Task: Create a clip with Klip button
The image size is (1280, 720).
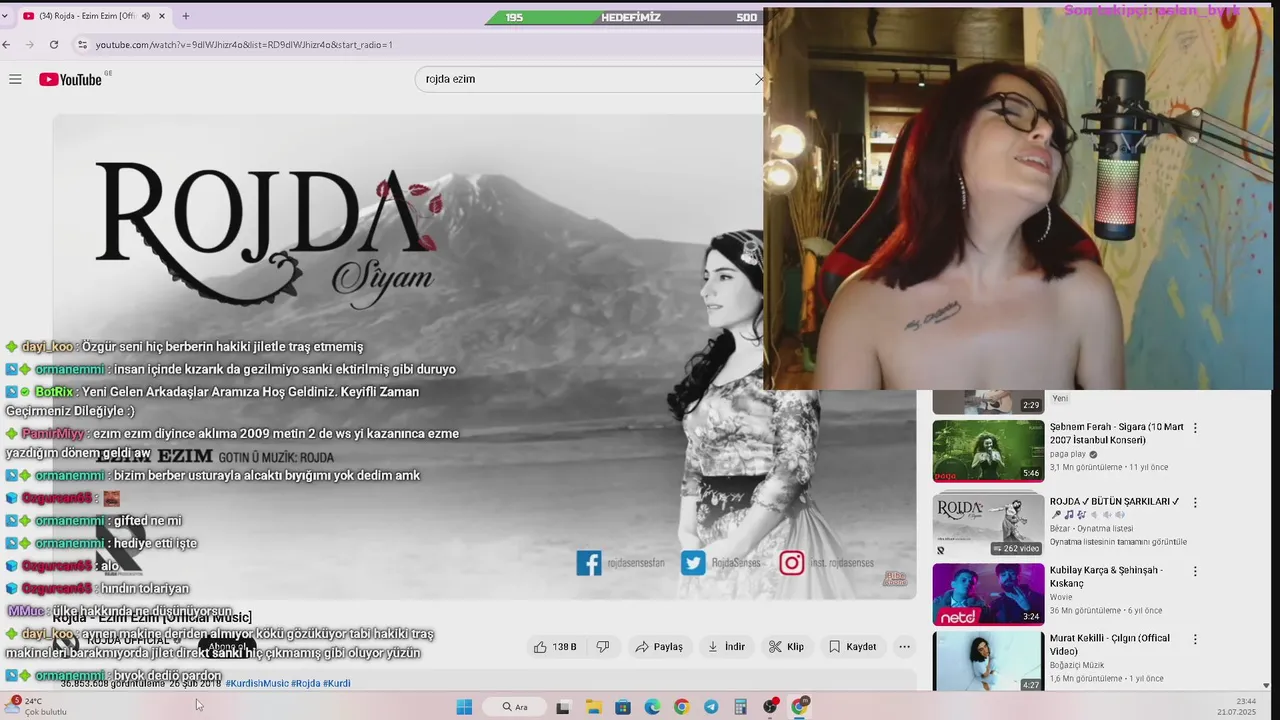Action: [786, 647]
